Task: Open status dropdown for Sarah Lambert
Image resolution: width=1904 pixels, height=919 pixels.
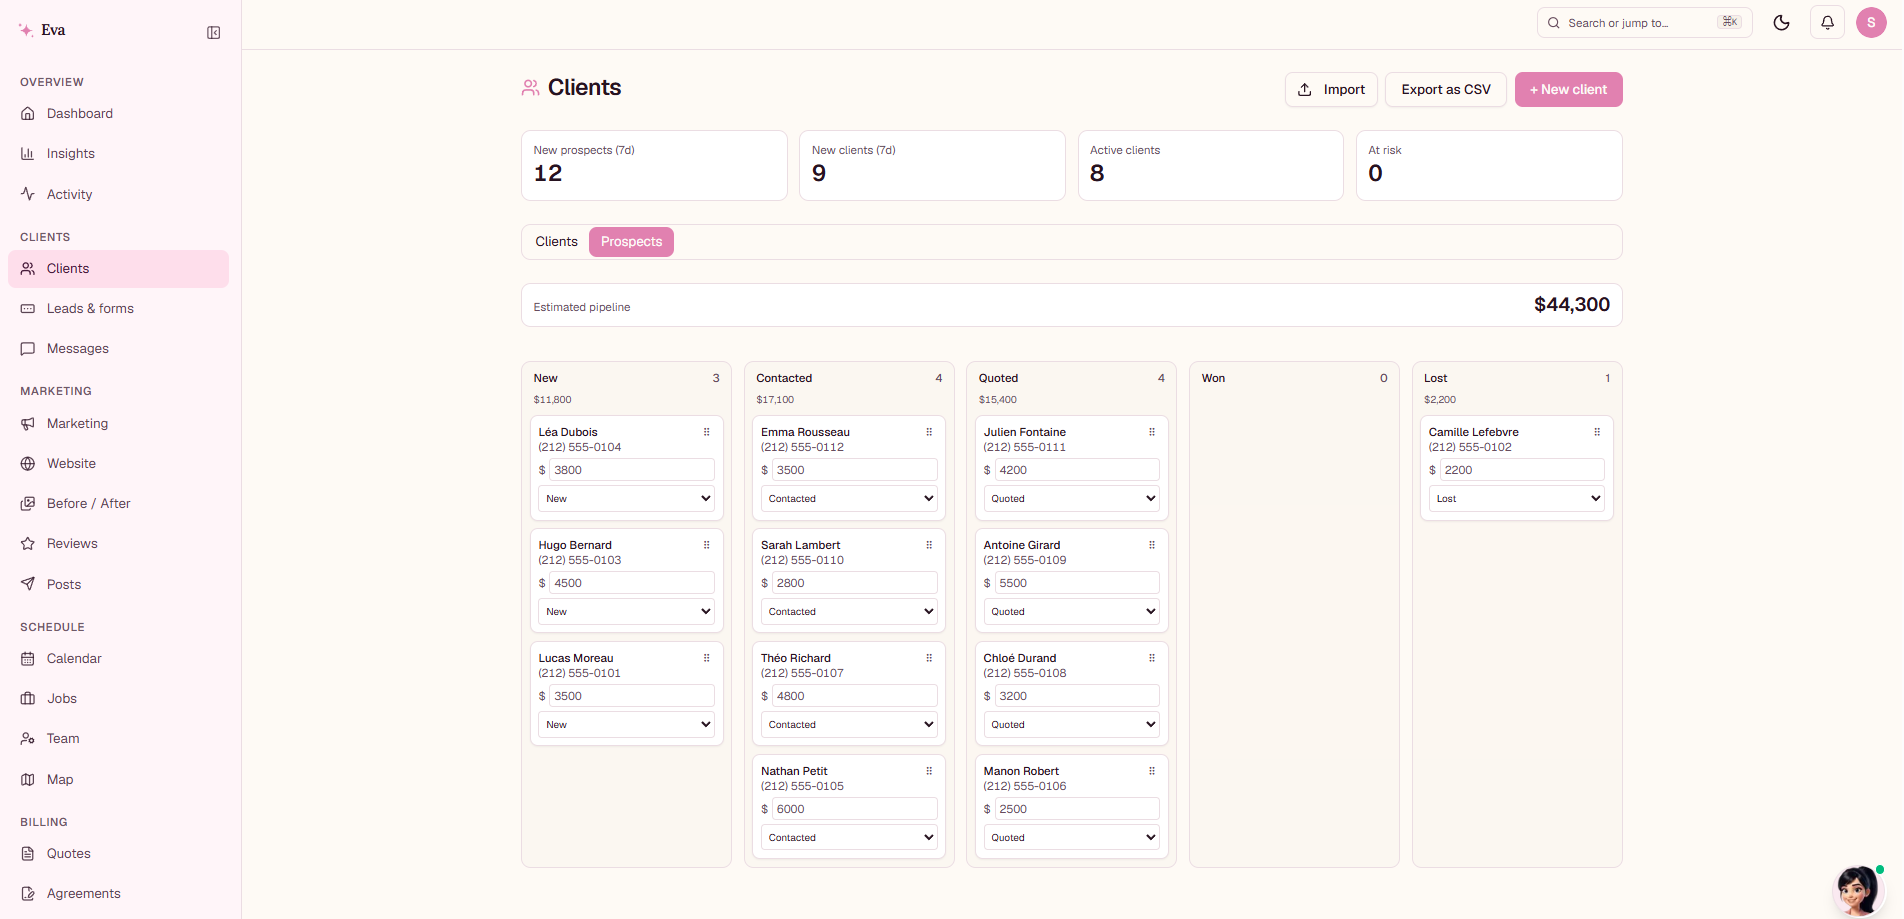Action: [x=849, y=612]
